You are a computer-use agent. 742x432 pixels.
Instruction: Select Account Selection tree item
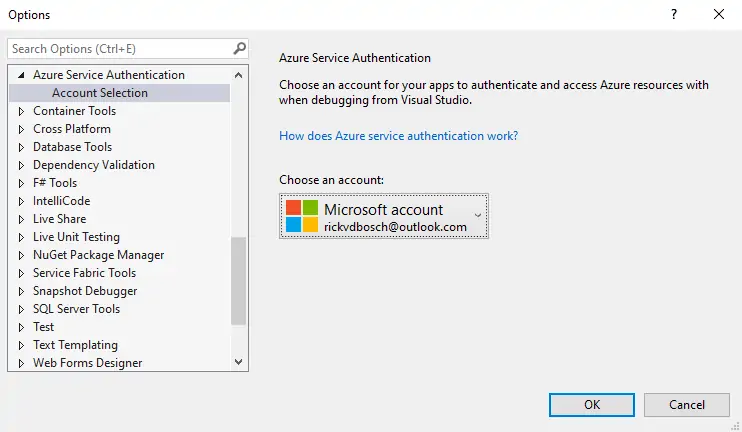119,93
